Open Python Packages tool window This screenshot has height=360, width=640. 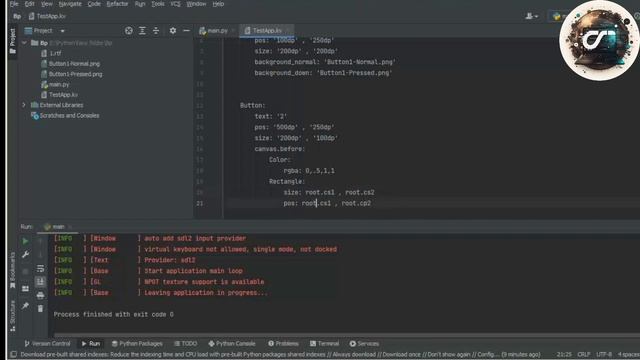click(137, 344)
